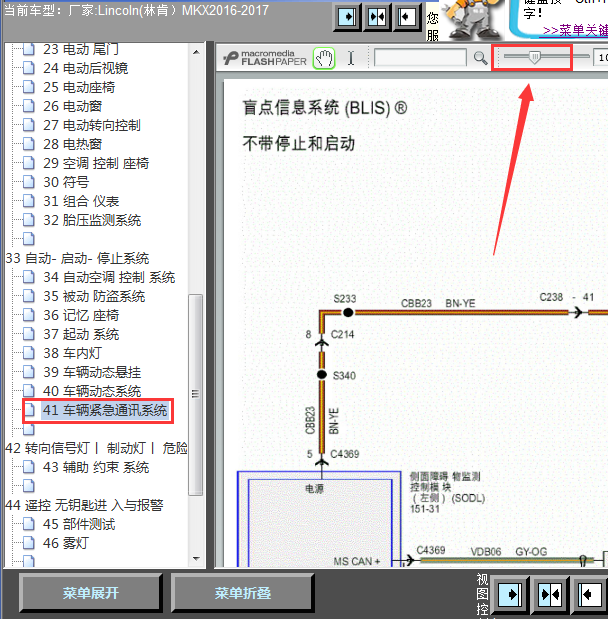Open 37 起动 系统 tree item

81,334
